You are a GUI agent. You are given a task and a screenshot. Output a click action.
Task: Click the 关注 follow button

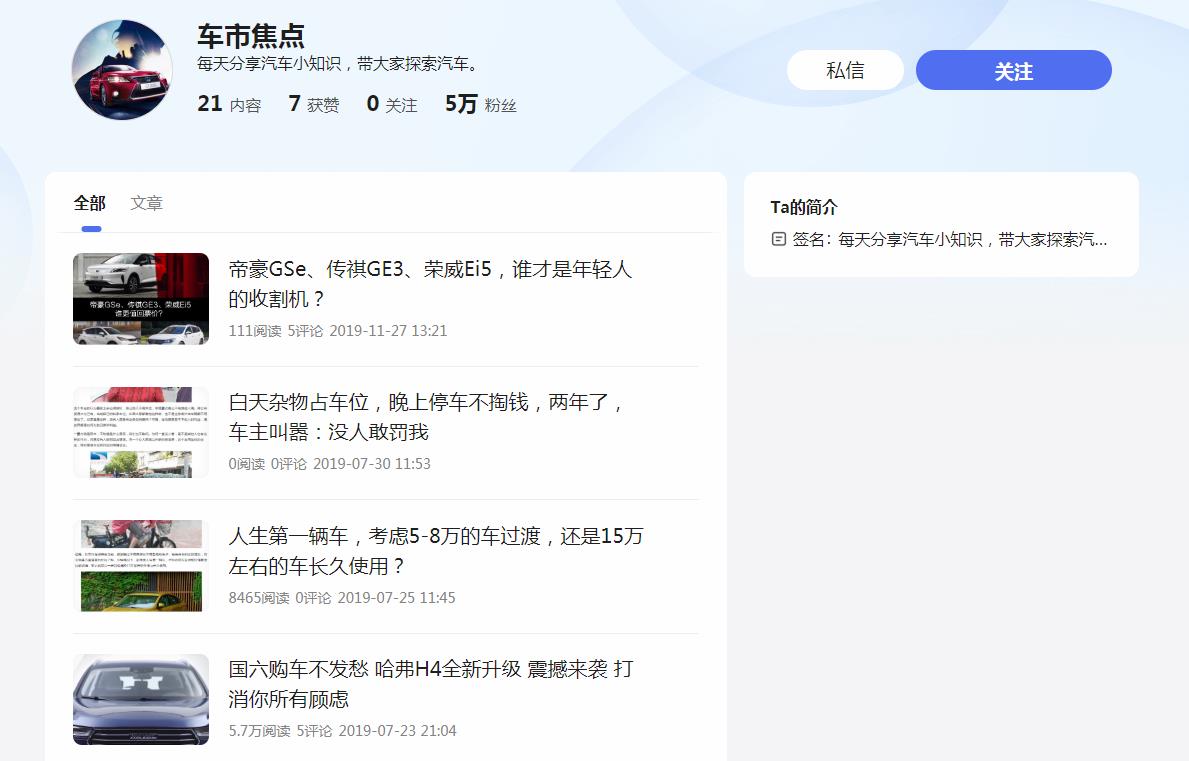[1013, 70]
